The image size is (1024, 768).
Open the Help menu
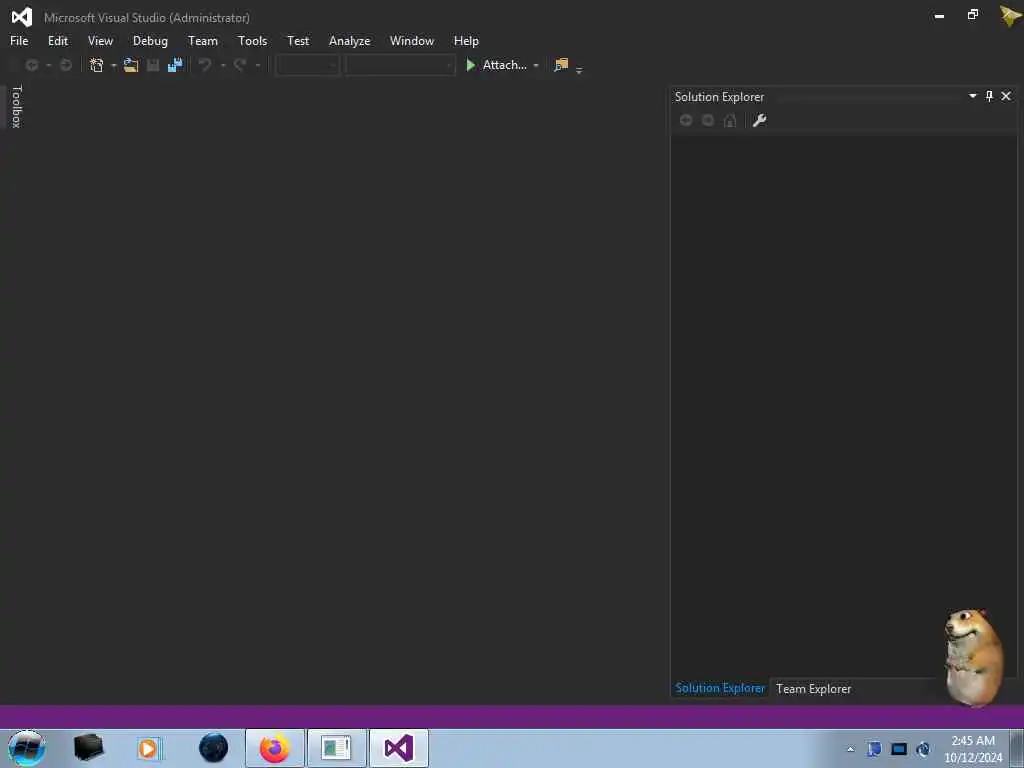tap(466, 40)
